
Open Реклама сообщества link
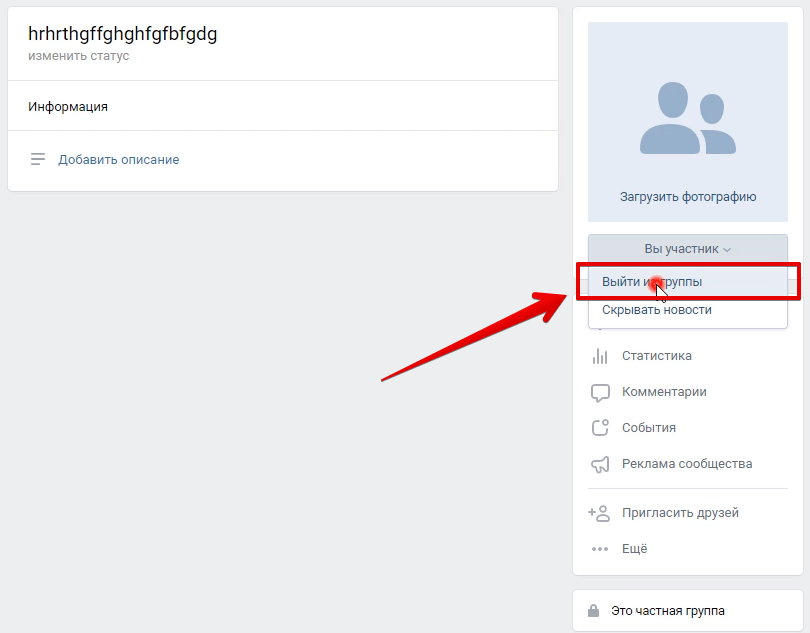(x=687, y=464)
